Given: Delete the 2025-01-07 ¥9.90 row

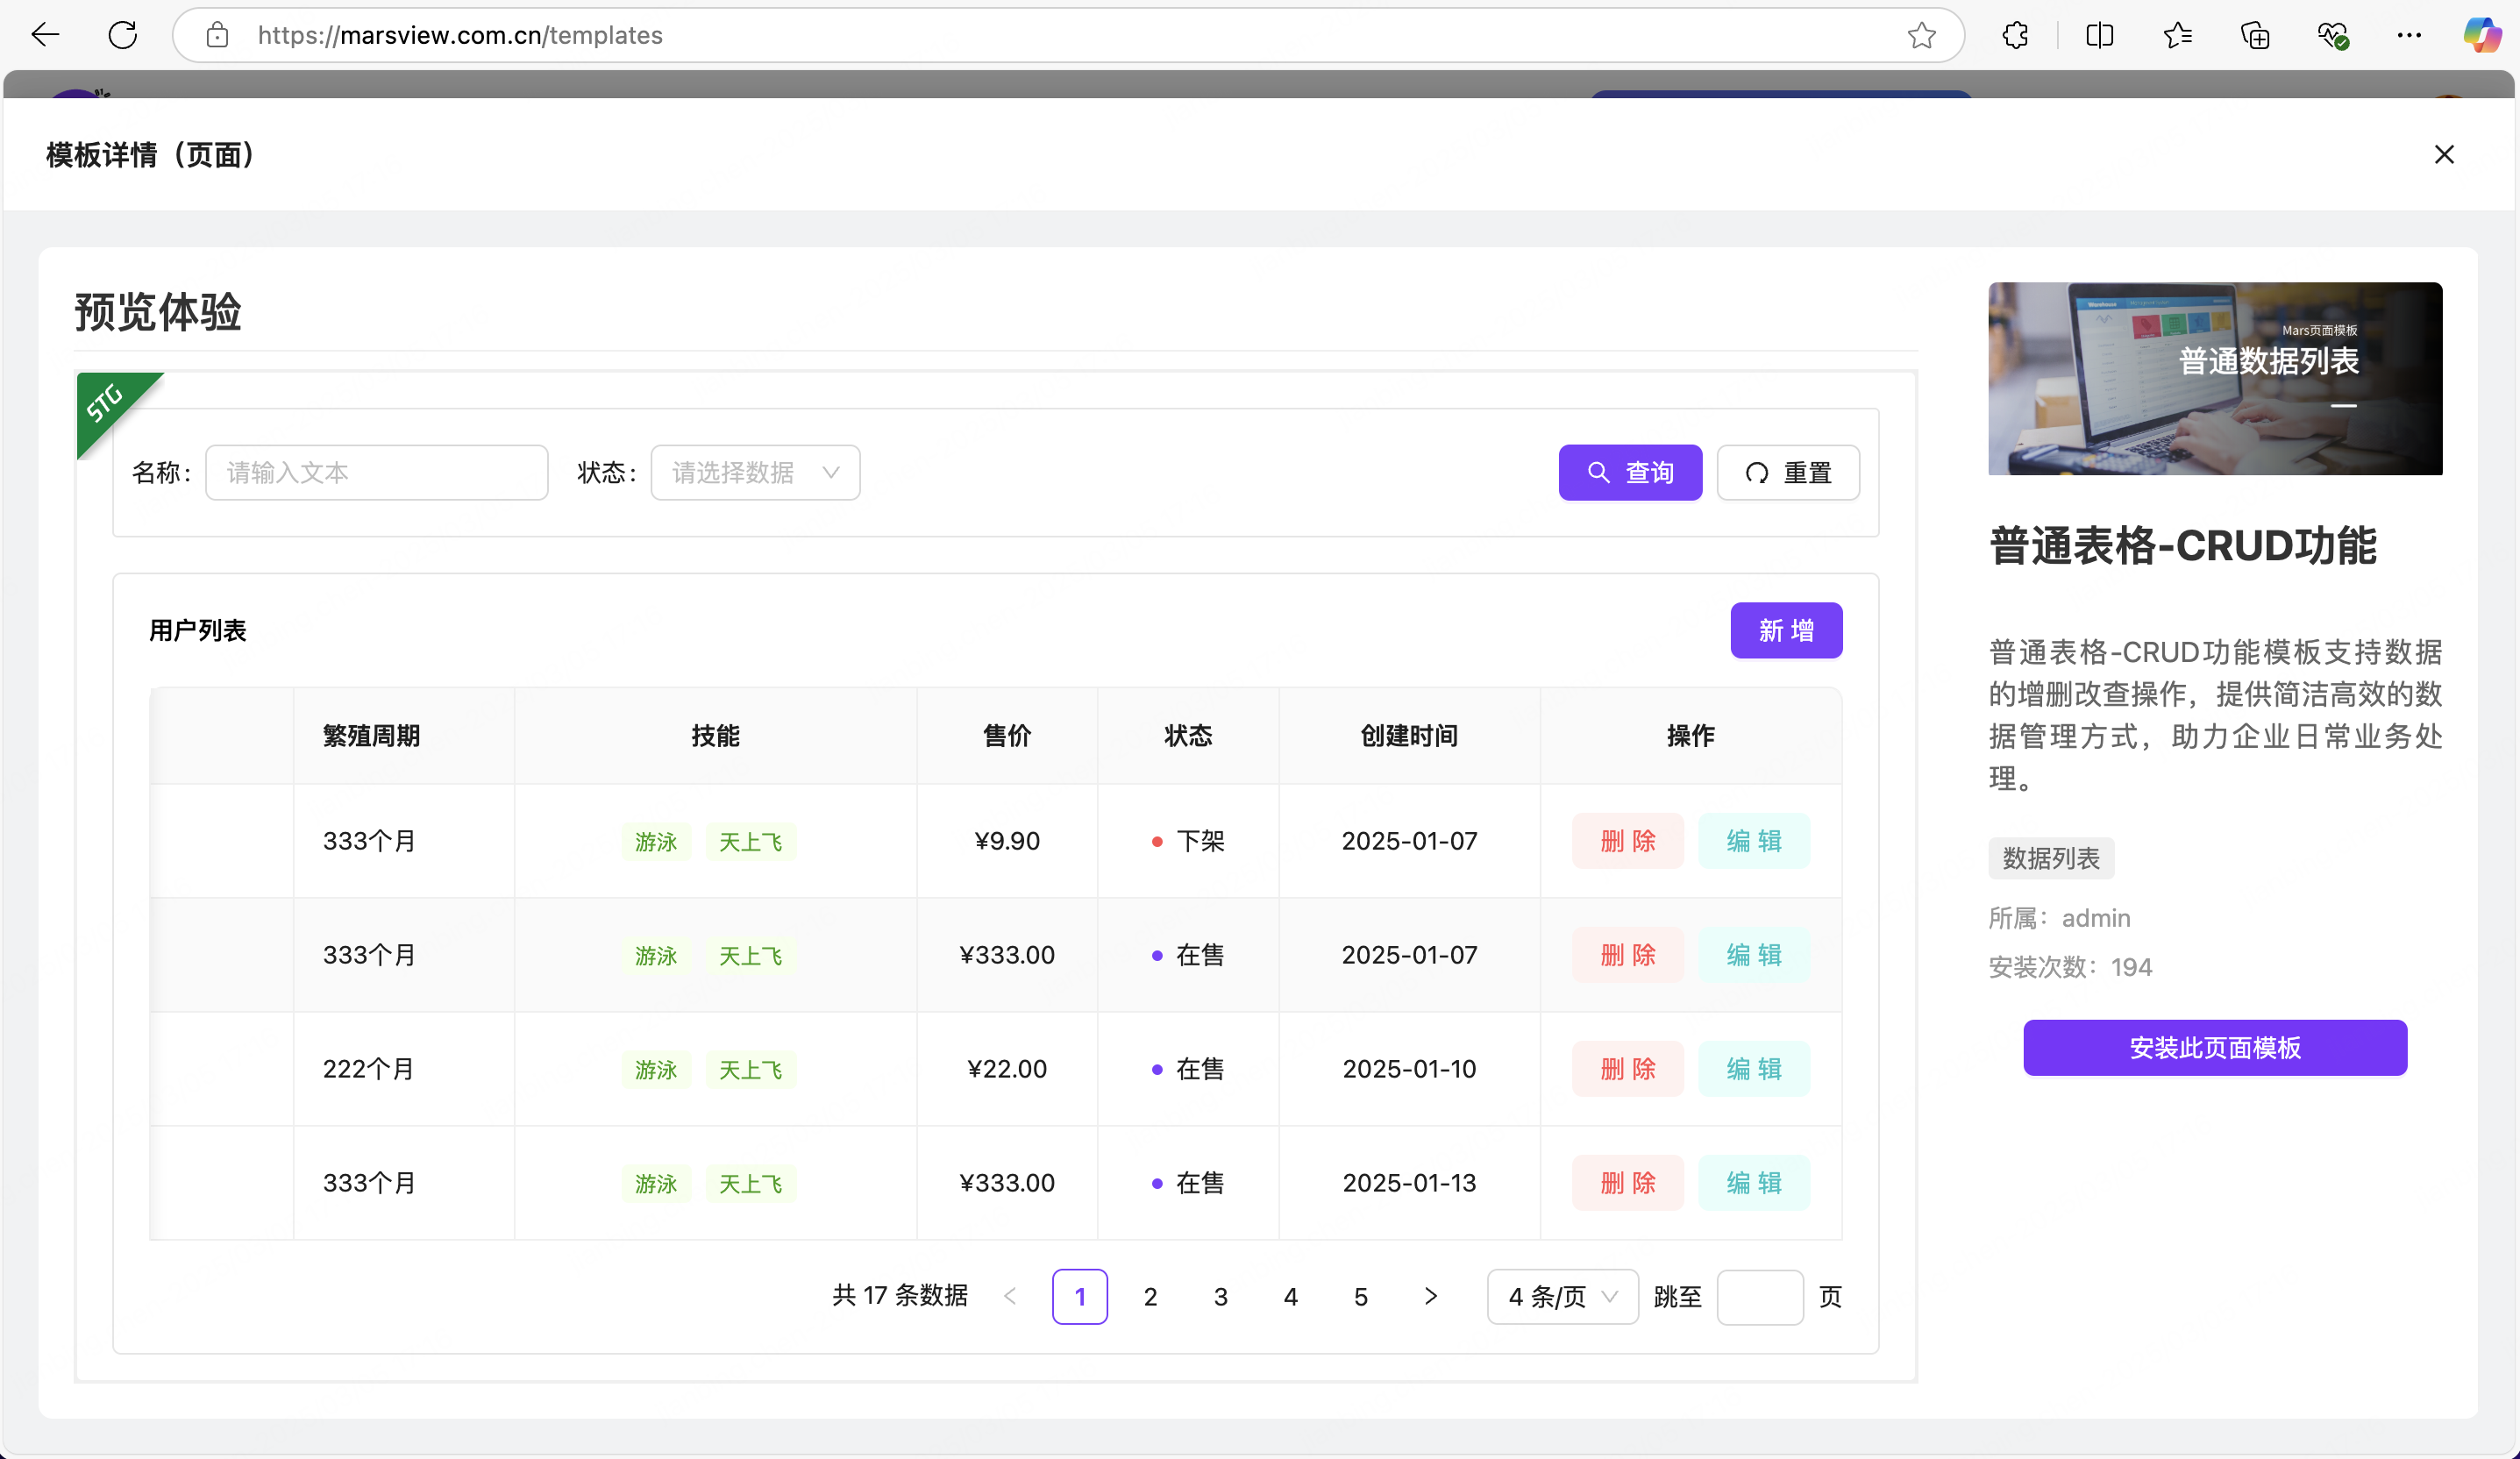Looking at the screenshot, I should (1628, 841).
